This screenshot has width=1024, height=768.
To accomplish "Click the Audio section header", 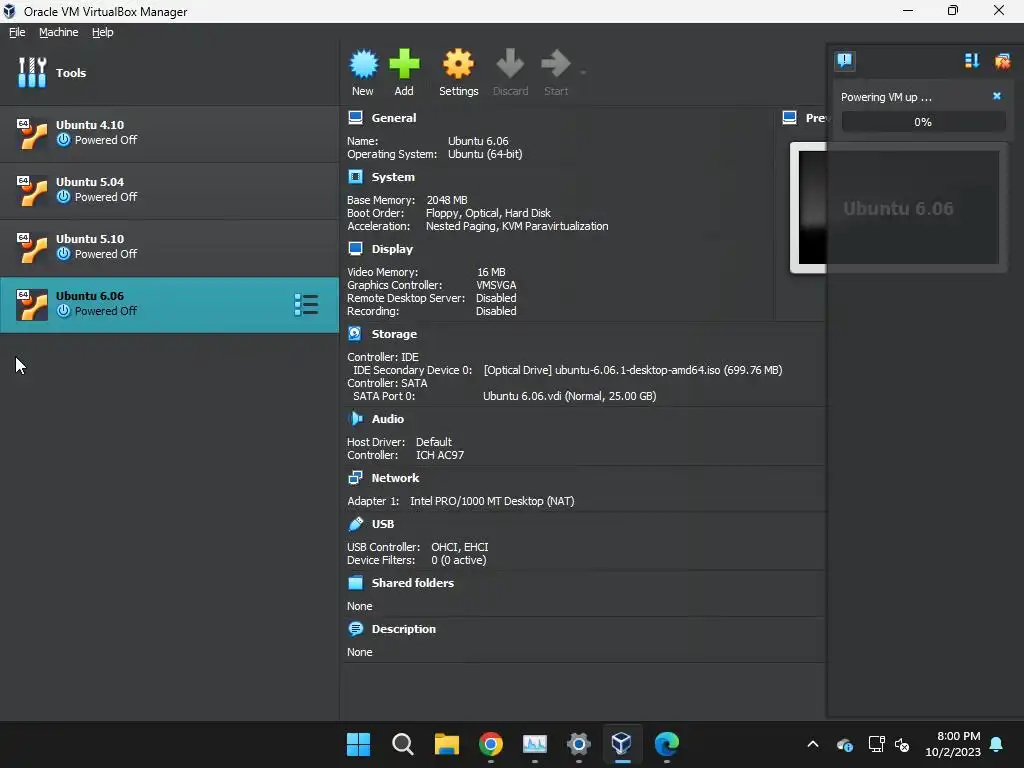I will 388,419.
